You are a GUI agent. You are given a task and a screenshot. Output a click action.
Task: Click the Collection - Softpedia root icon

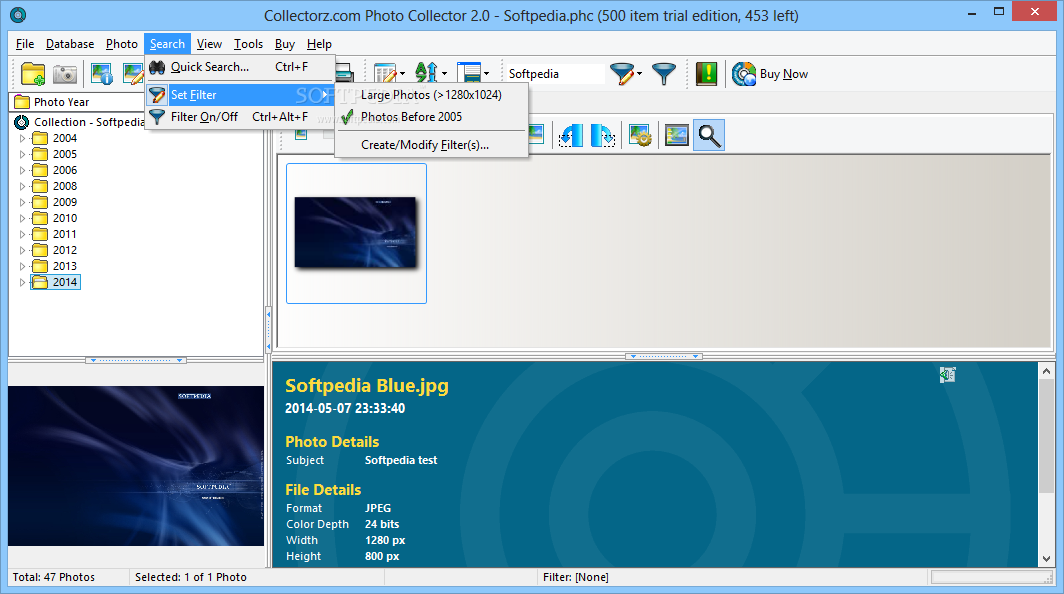click(x=22, y=122)
